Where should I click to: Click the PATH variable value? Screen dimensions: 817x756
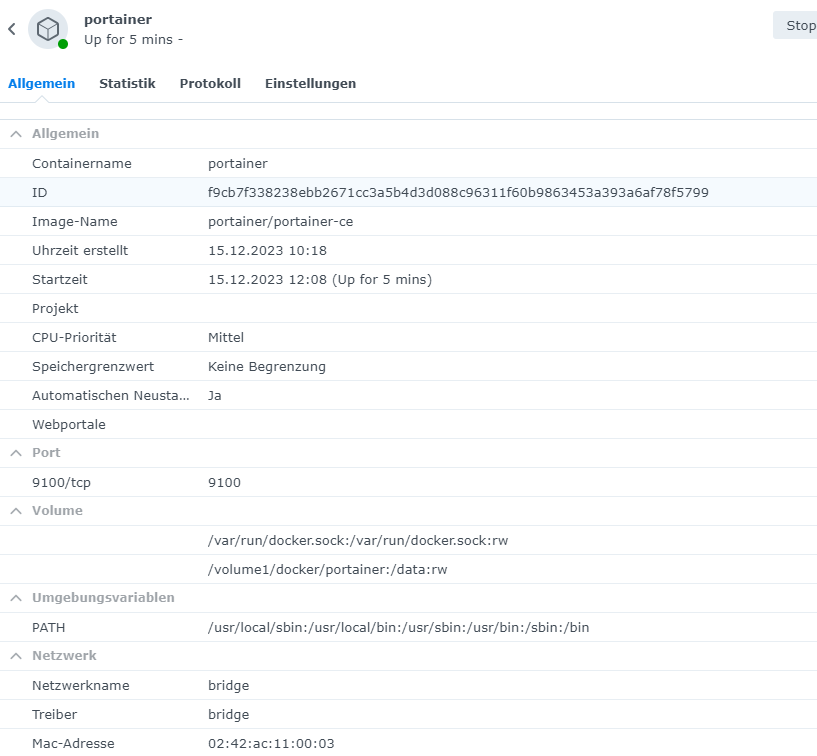coord(399,628)
